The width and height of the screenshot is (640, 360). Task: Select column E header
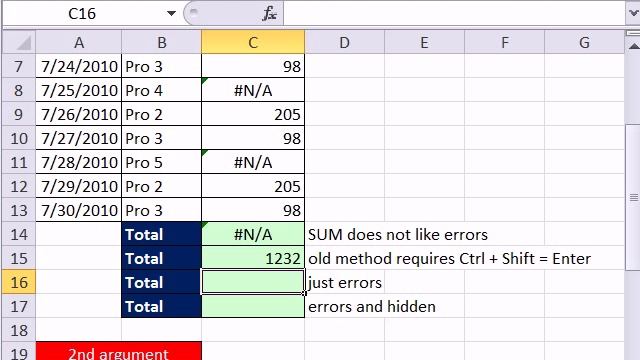[424, 42]
